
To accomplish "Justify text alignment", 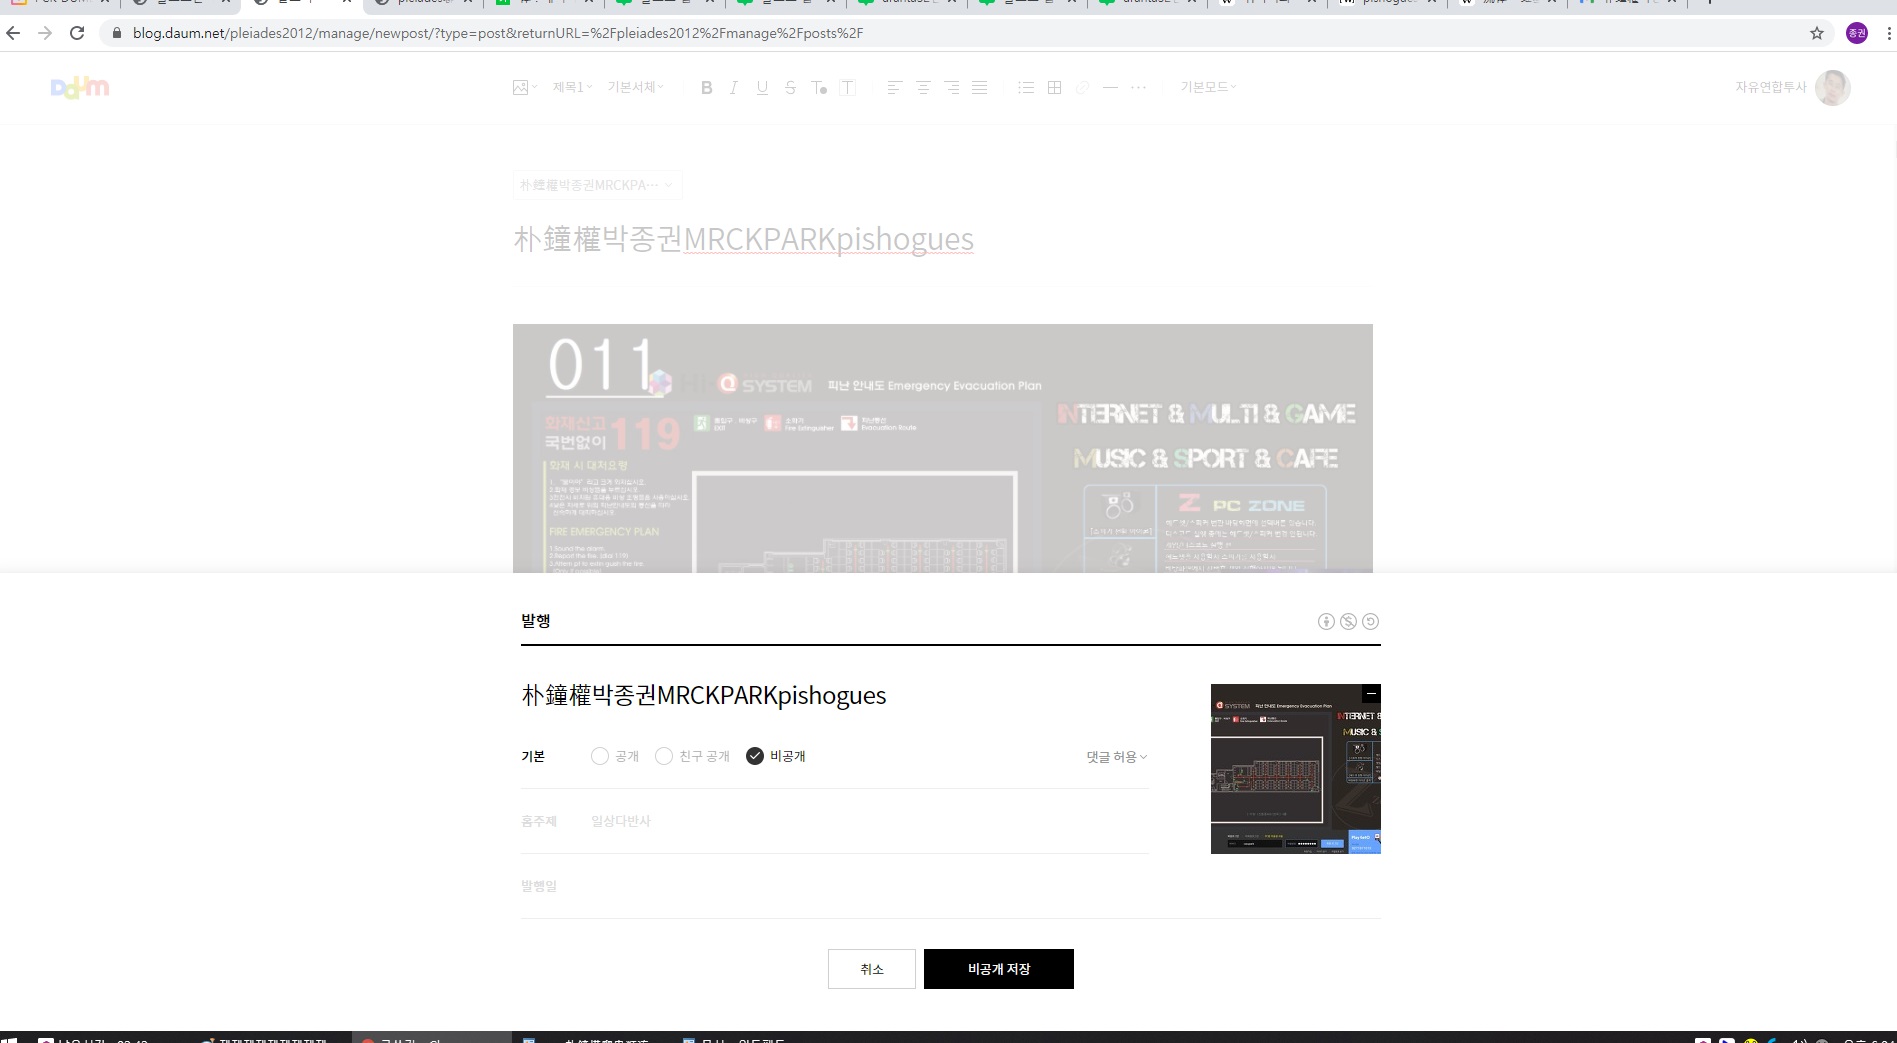I will click(x=980, y=88).
